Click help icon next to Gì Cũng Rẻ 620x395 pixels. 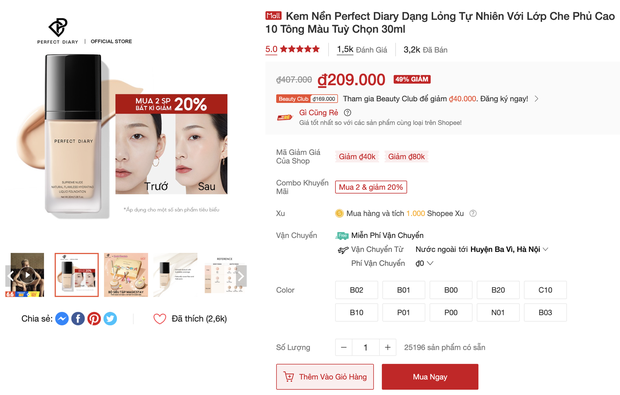pyautogui.click(x=348, y=113)
